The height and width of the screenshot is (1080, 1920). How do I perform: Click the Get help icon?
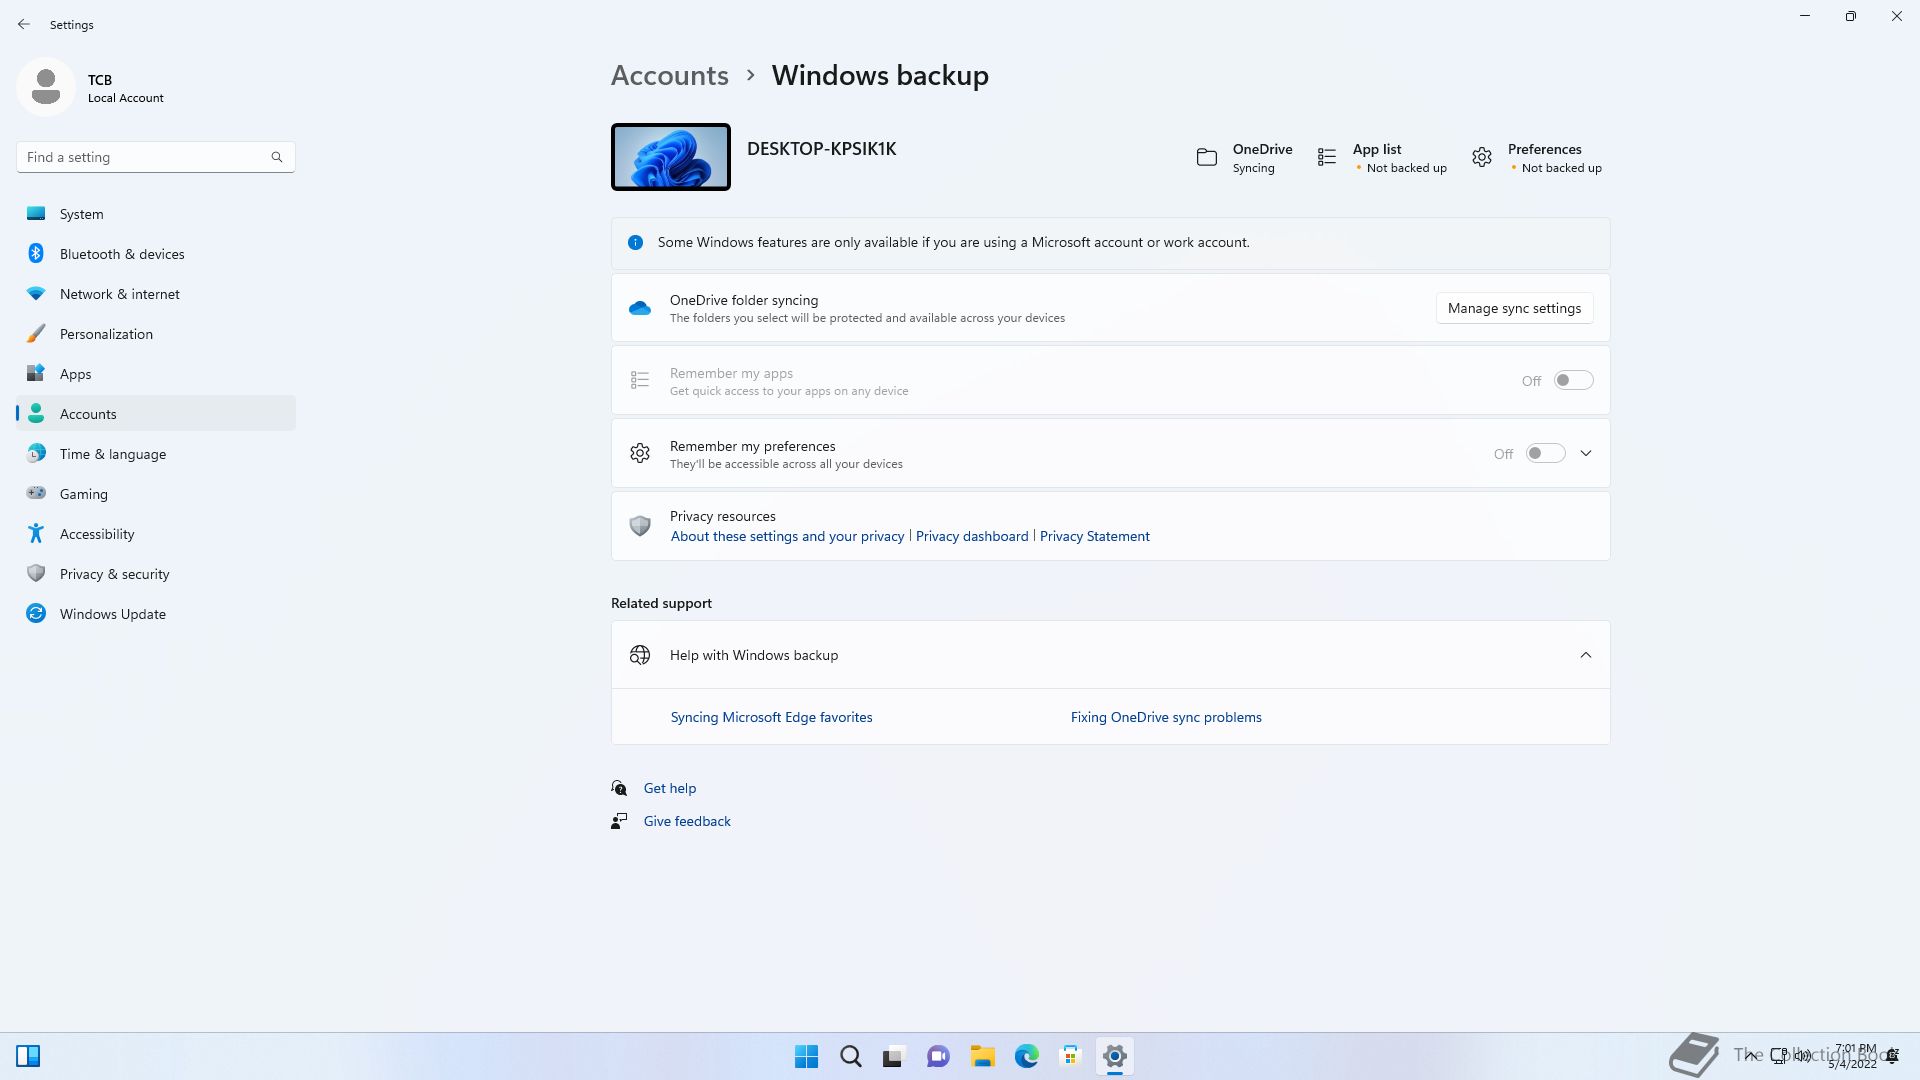(619, 788)
